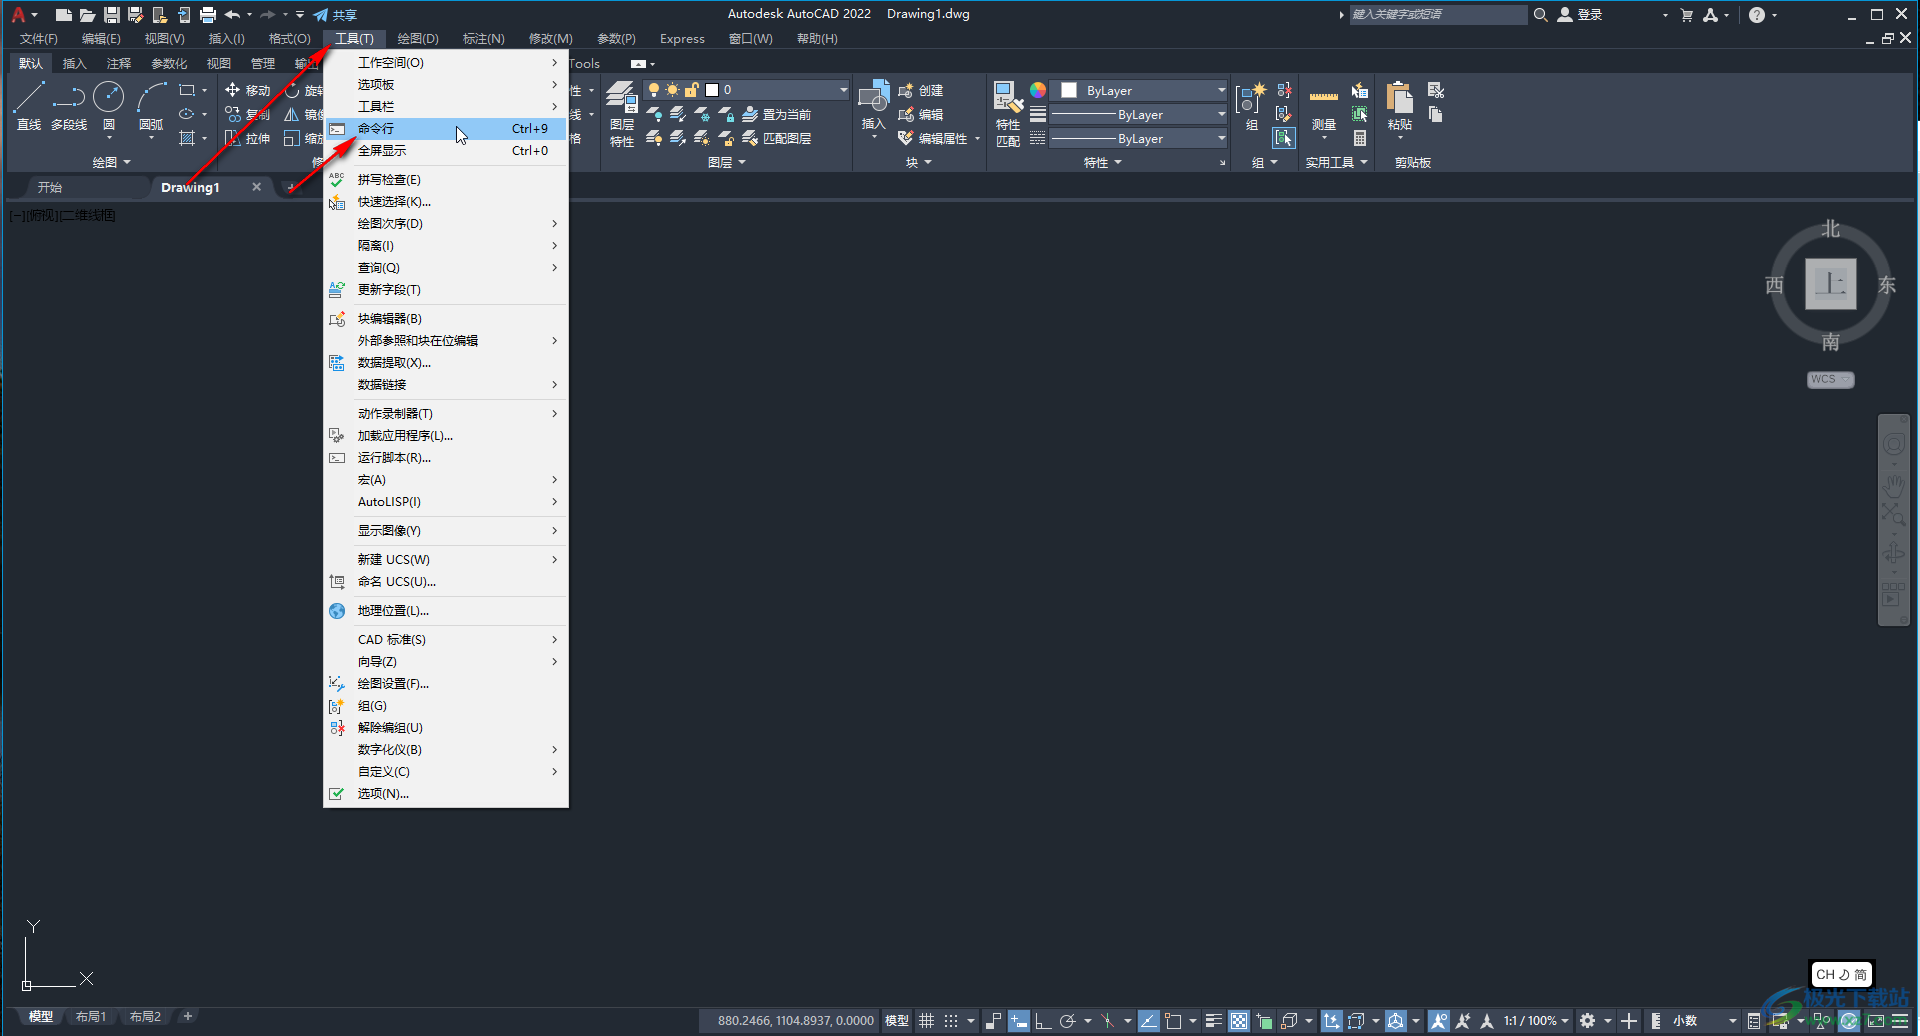
Task: Click the Copy (复制) modify tool
Action: coord(248,114)
